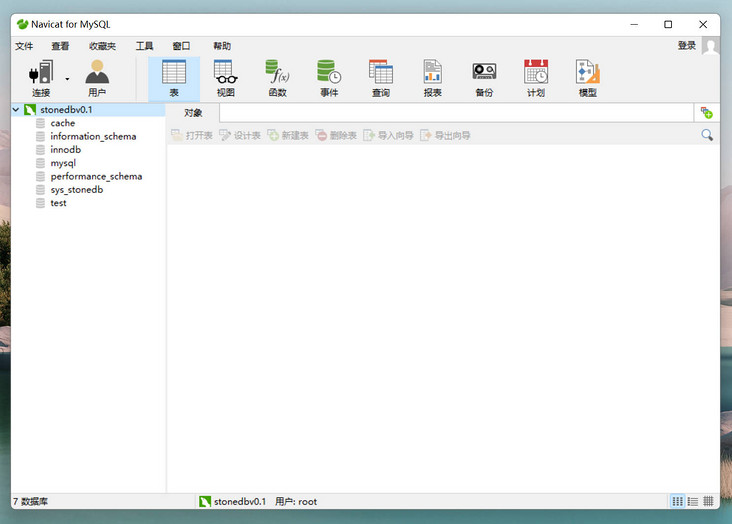Screen dimensions: 732x524
Task: Click the test database cylinder icon
Action: tap(41, 203)
